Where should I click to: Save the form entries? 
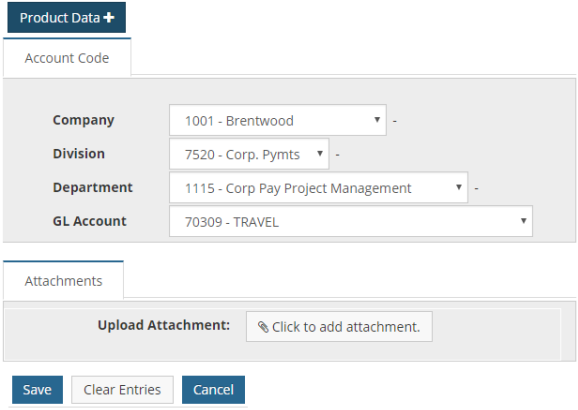pyautogui.click(x=37, y=390)
